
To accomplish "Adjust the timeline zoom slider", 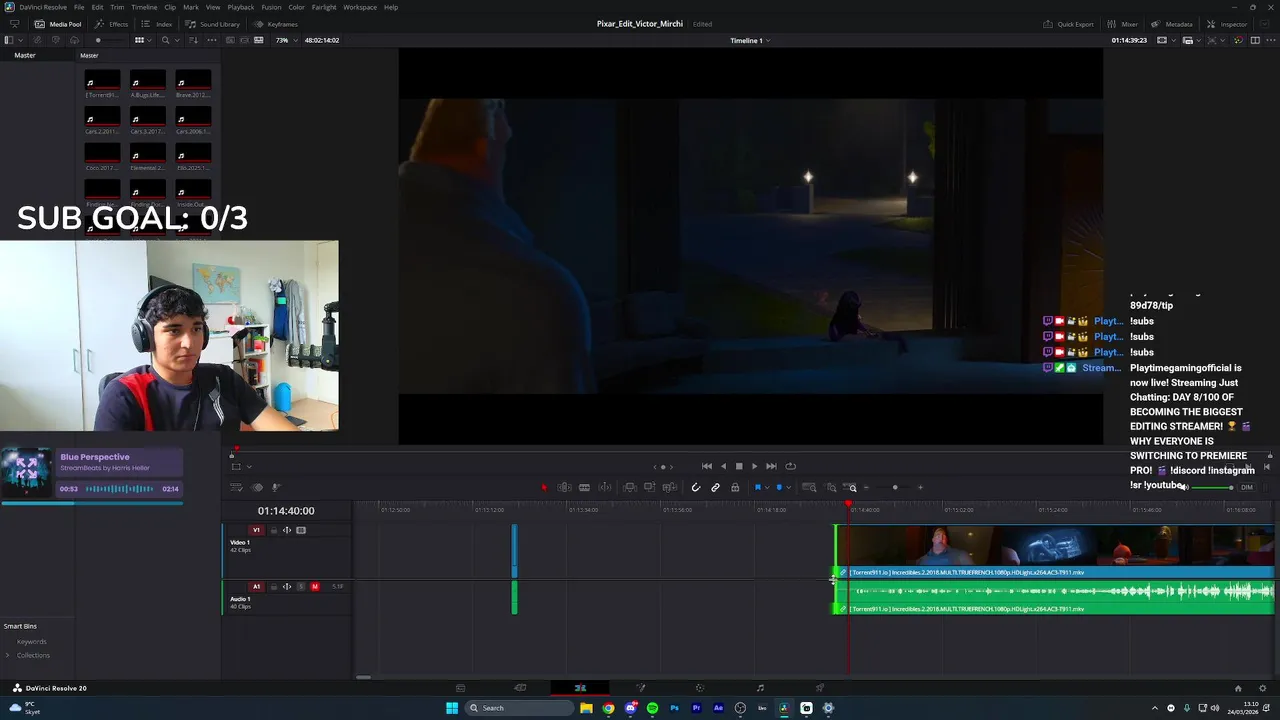I will coord(894,488).
